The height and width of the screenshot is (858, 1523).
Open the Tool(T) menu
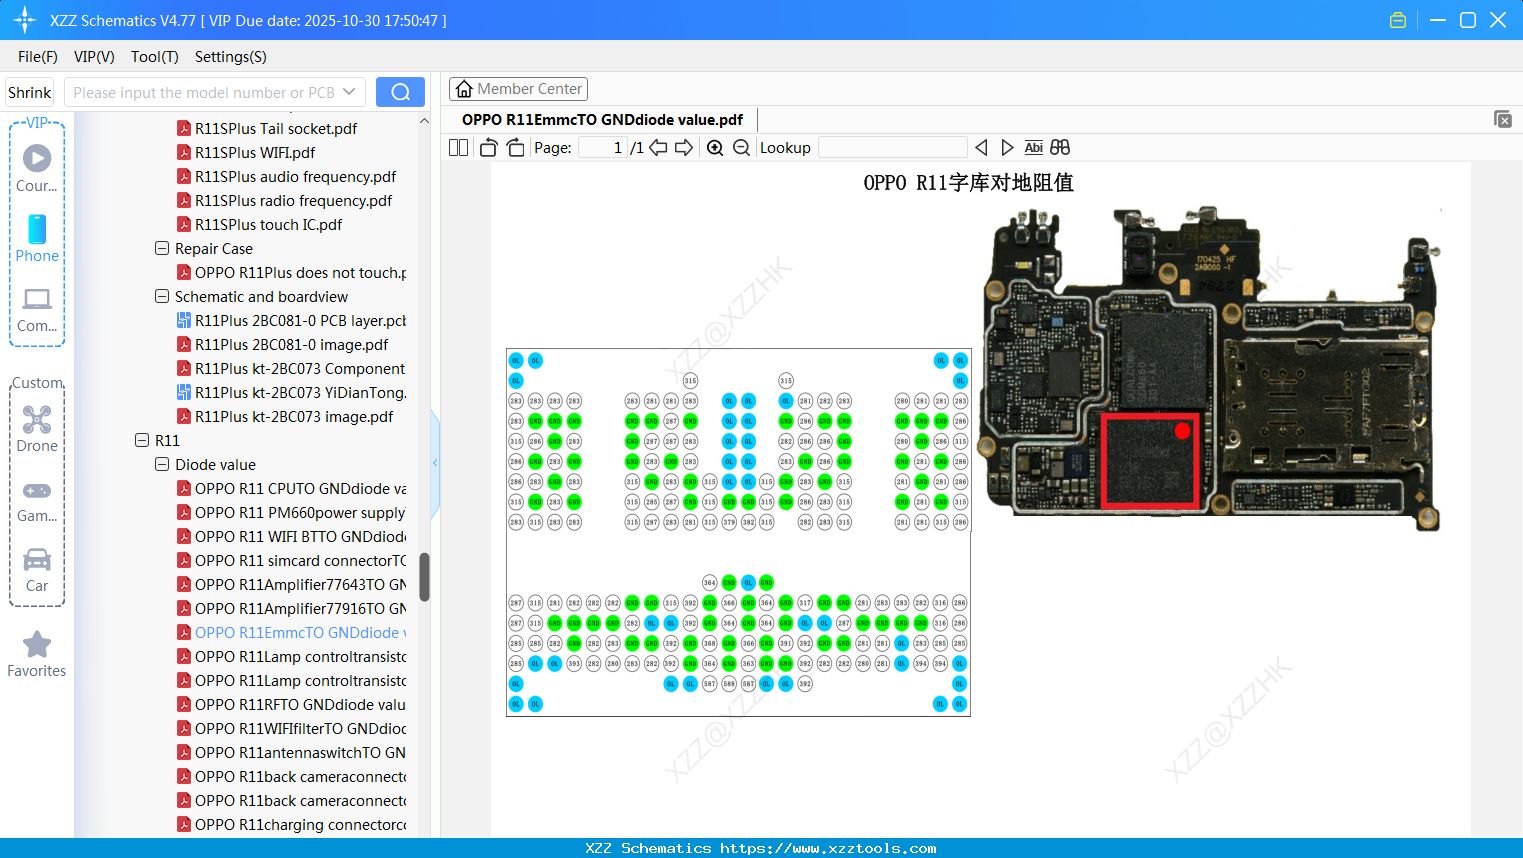[155, 57]
